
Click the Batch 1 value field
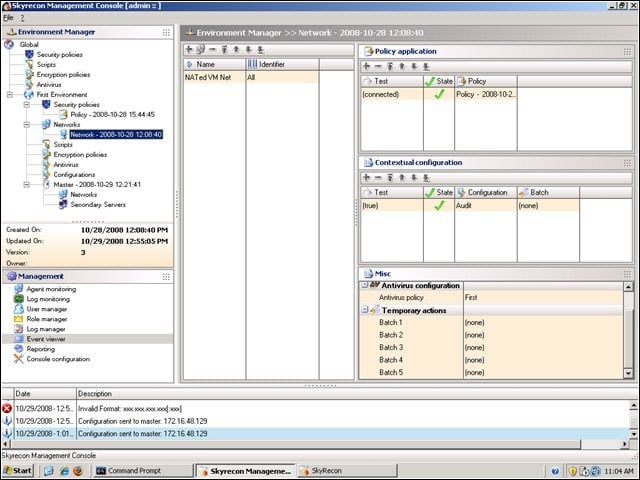click(543, 322)
